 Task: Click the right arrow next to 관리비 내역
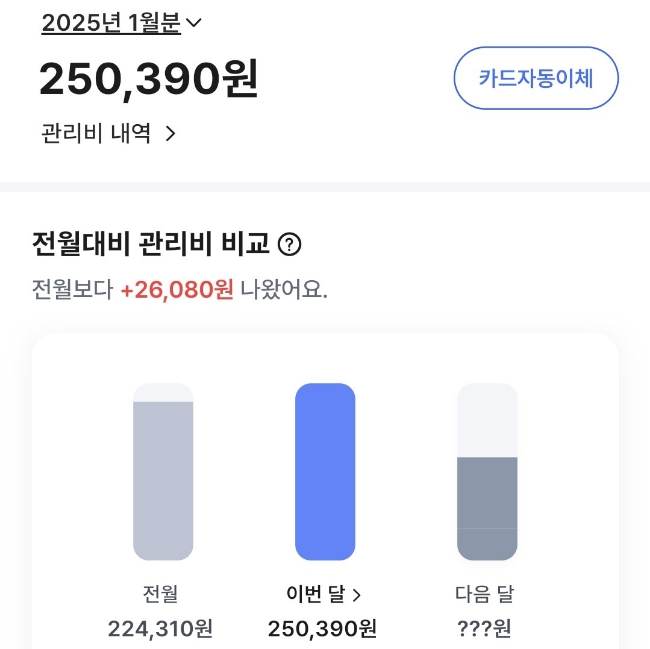click(170, 134)
